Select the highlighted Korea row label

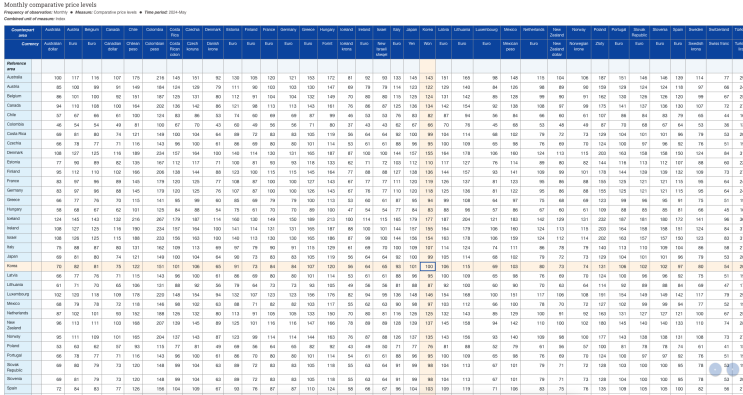(x=18, y=266)
